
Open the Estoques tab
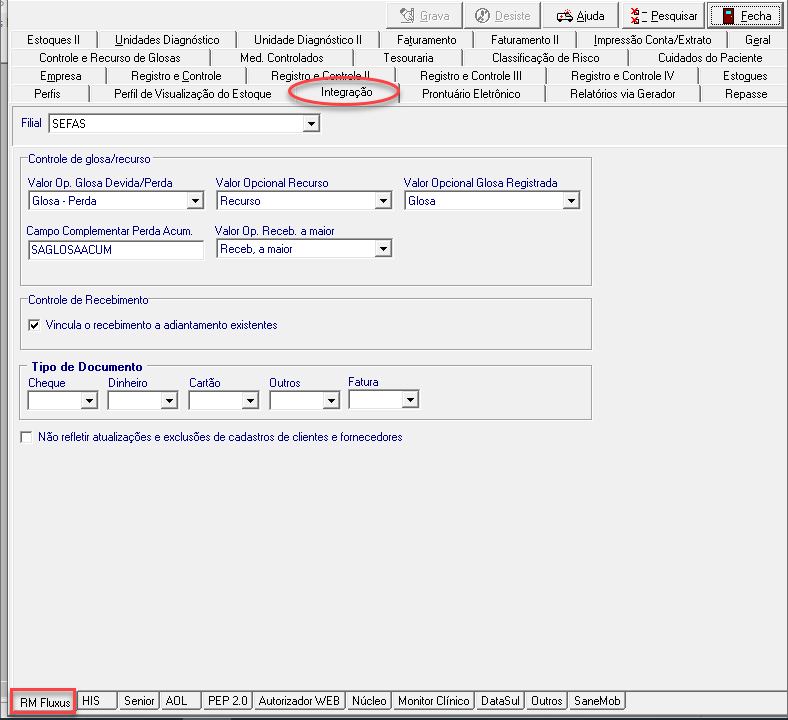click(745, 76)
